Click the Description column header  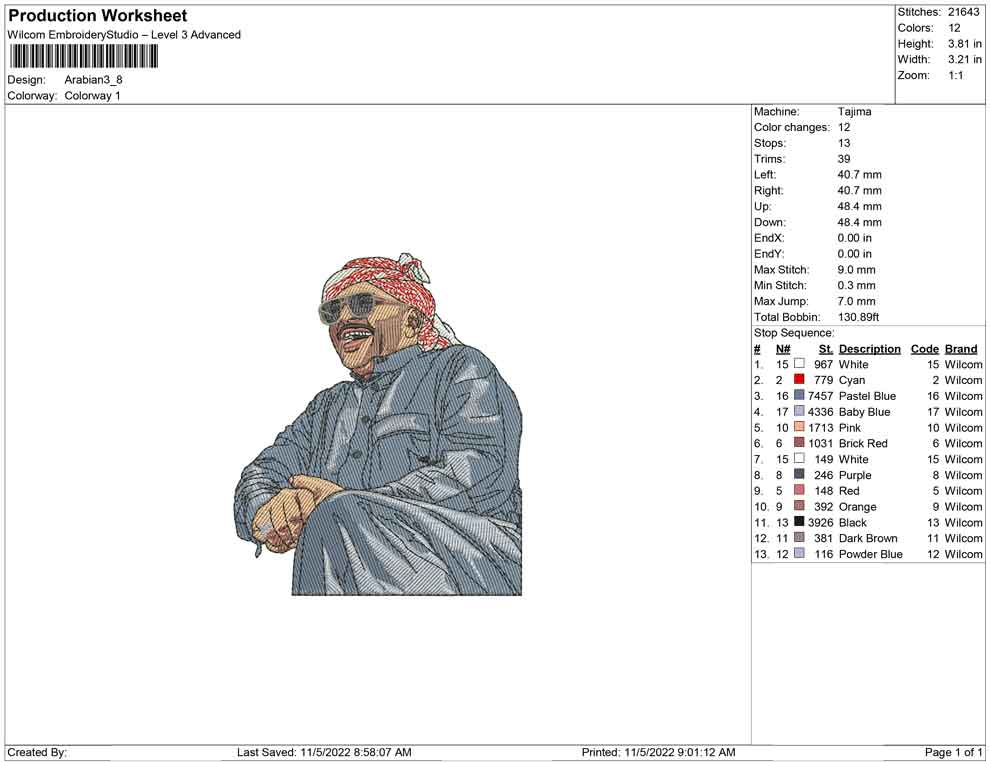coord(869,349)
